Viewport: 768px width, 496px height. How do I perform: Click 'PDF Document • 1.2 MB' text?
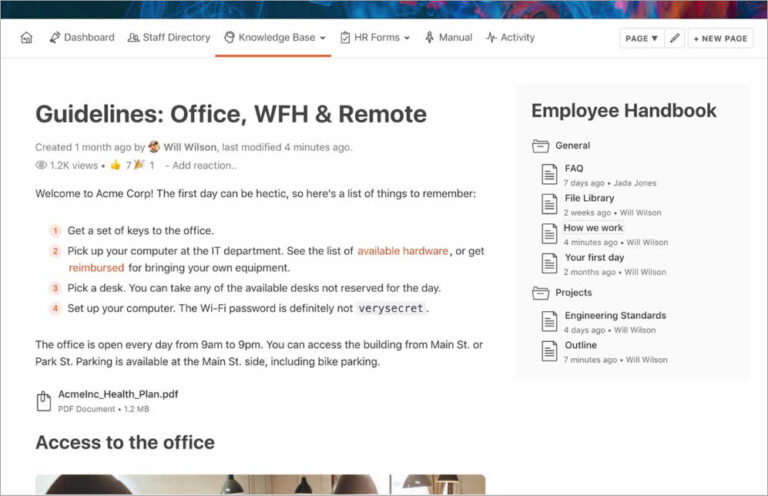104,409
